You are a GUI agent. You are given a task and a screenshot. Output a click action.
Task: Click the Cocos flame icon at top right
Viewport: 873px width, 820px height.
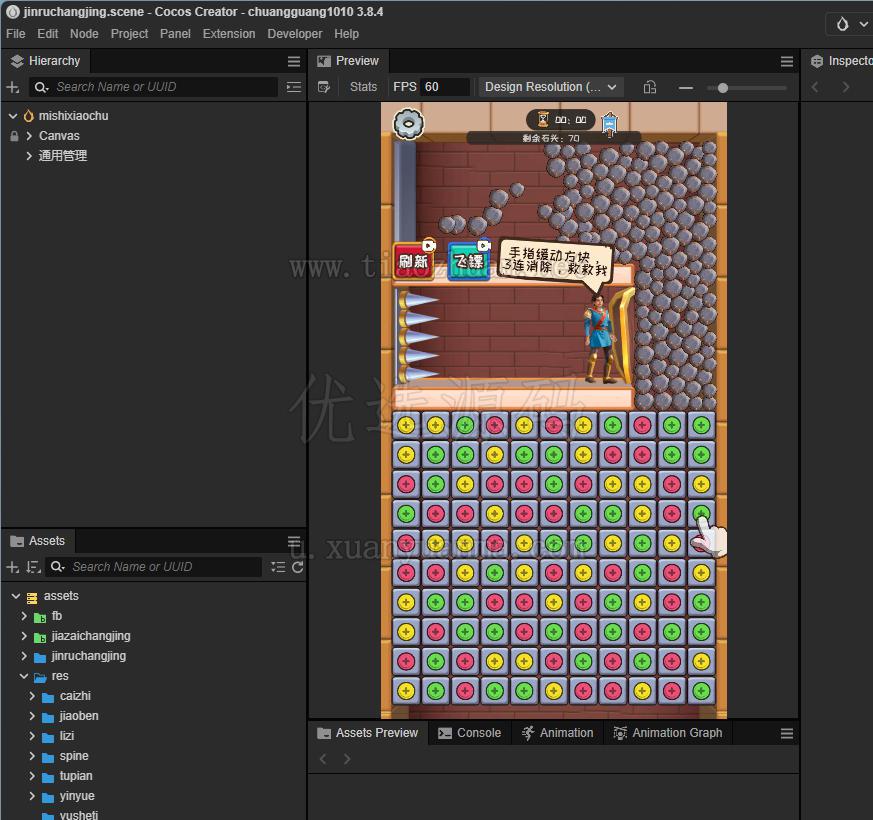(x=842, y=24)
